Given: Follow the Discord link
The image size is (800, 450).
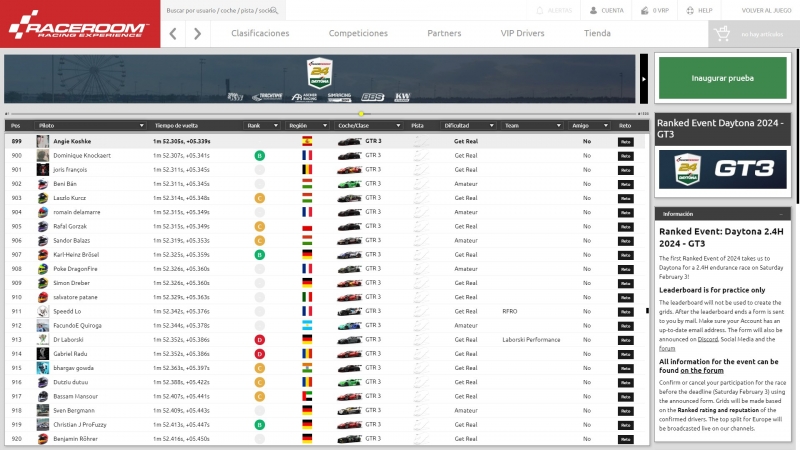Looking at the screenshot, I should 707,339.
